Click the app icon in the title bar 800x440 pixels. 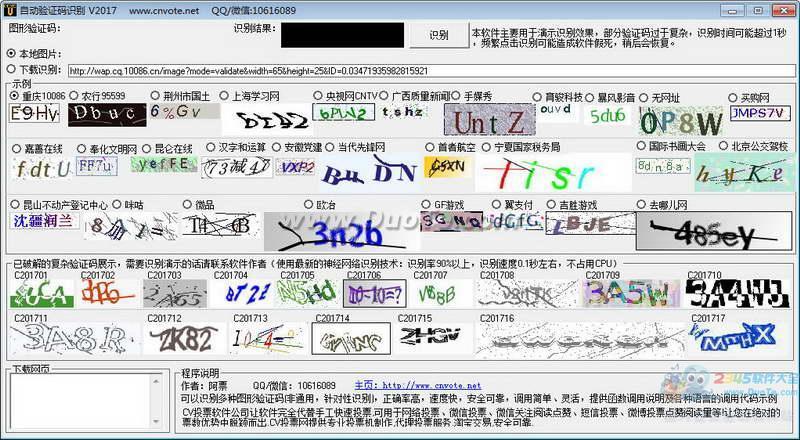coord(10,10)
